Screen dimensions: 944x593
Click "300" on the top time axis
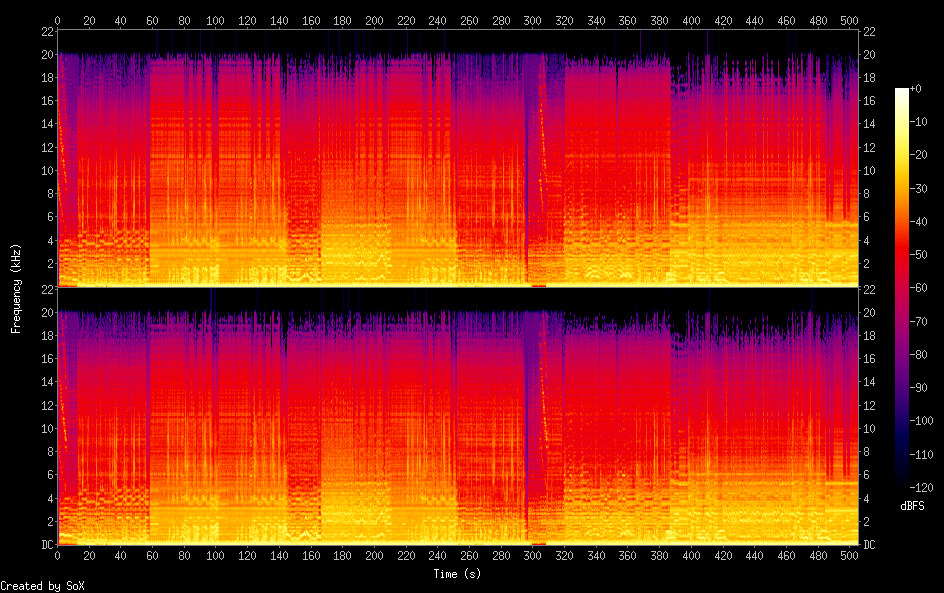[533, 20]
